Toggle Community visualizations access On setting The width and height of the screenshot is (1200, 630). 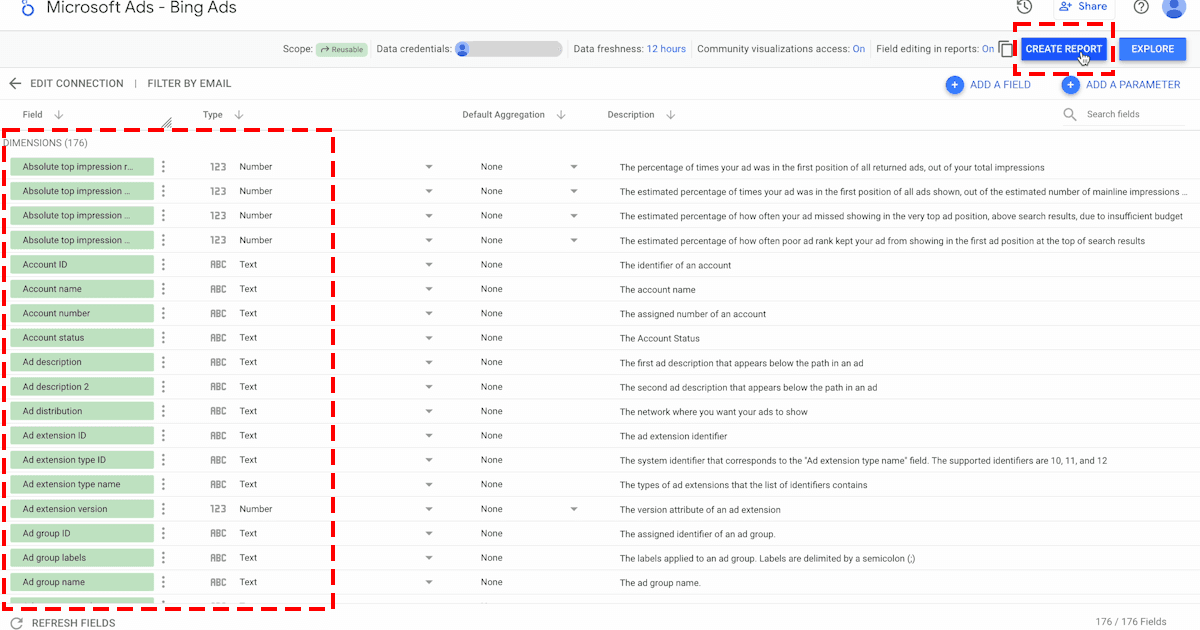coord(858,49)
